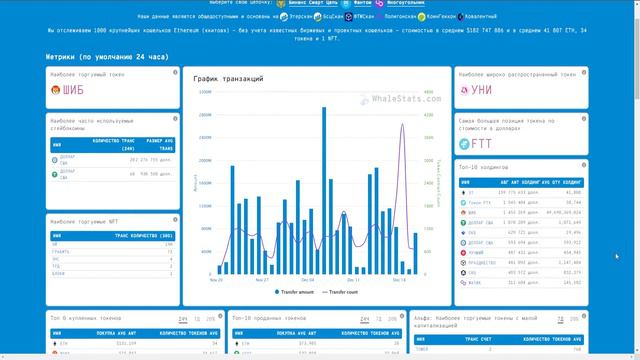
Task: Click the second stablecoin row green icon
Action: (x=55, y=174)
